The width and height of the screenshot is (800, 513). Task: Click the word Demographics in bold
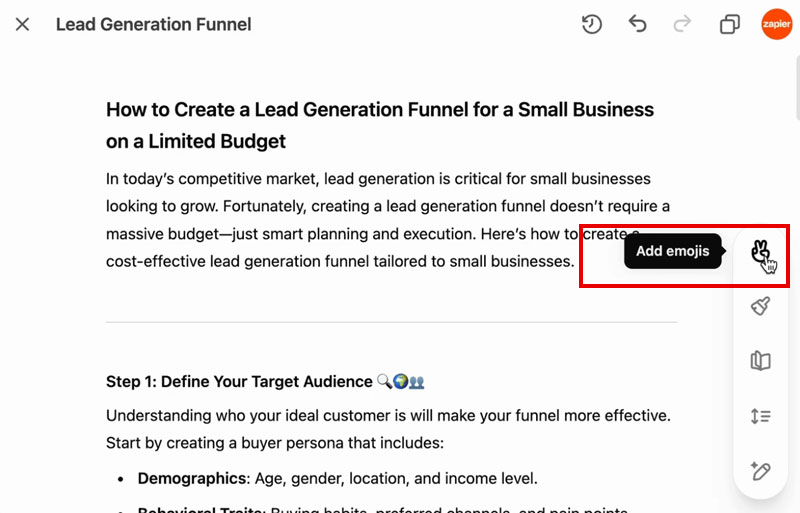pyautogui.click(x=189, y=478)
